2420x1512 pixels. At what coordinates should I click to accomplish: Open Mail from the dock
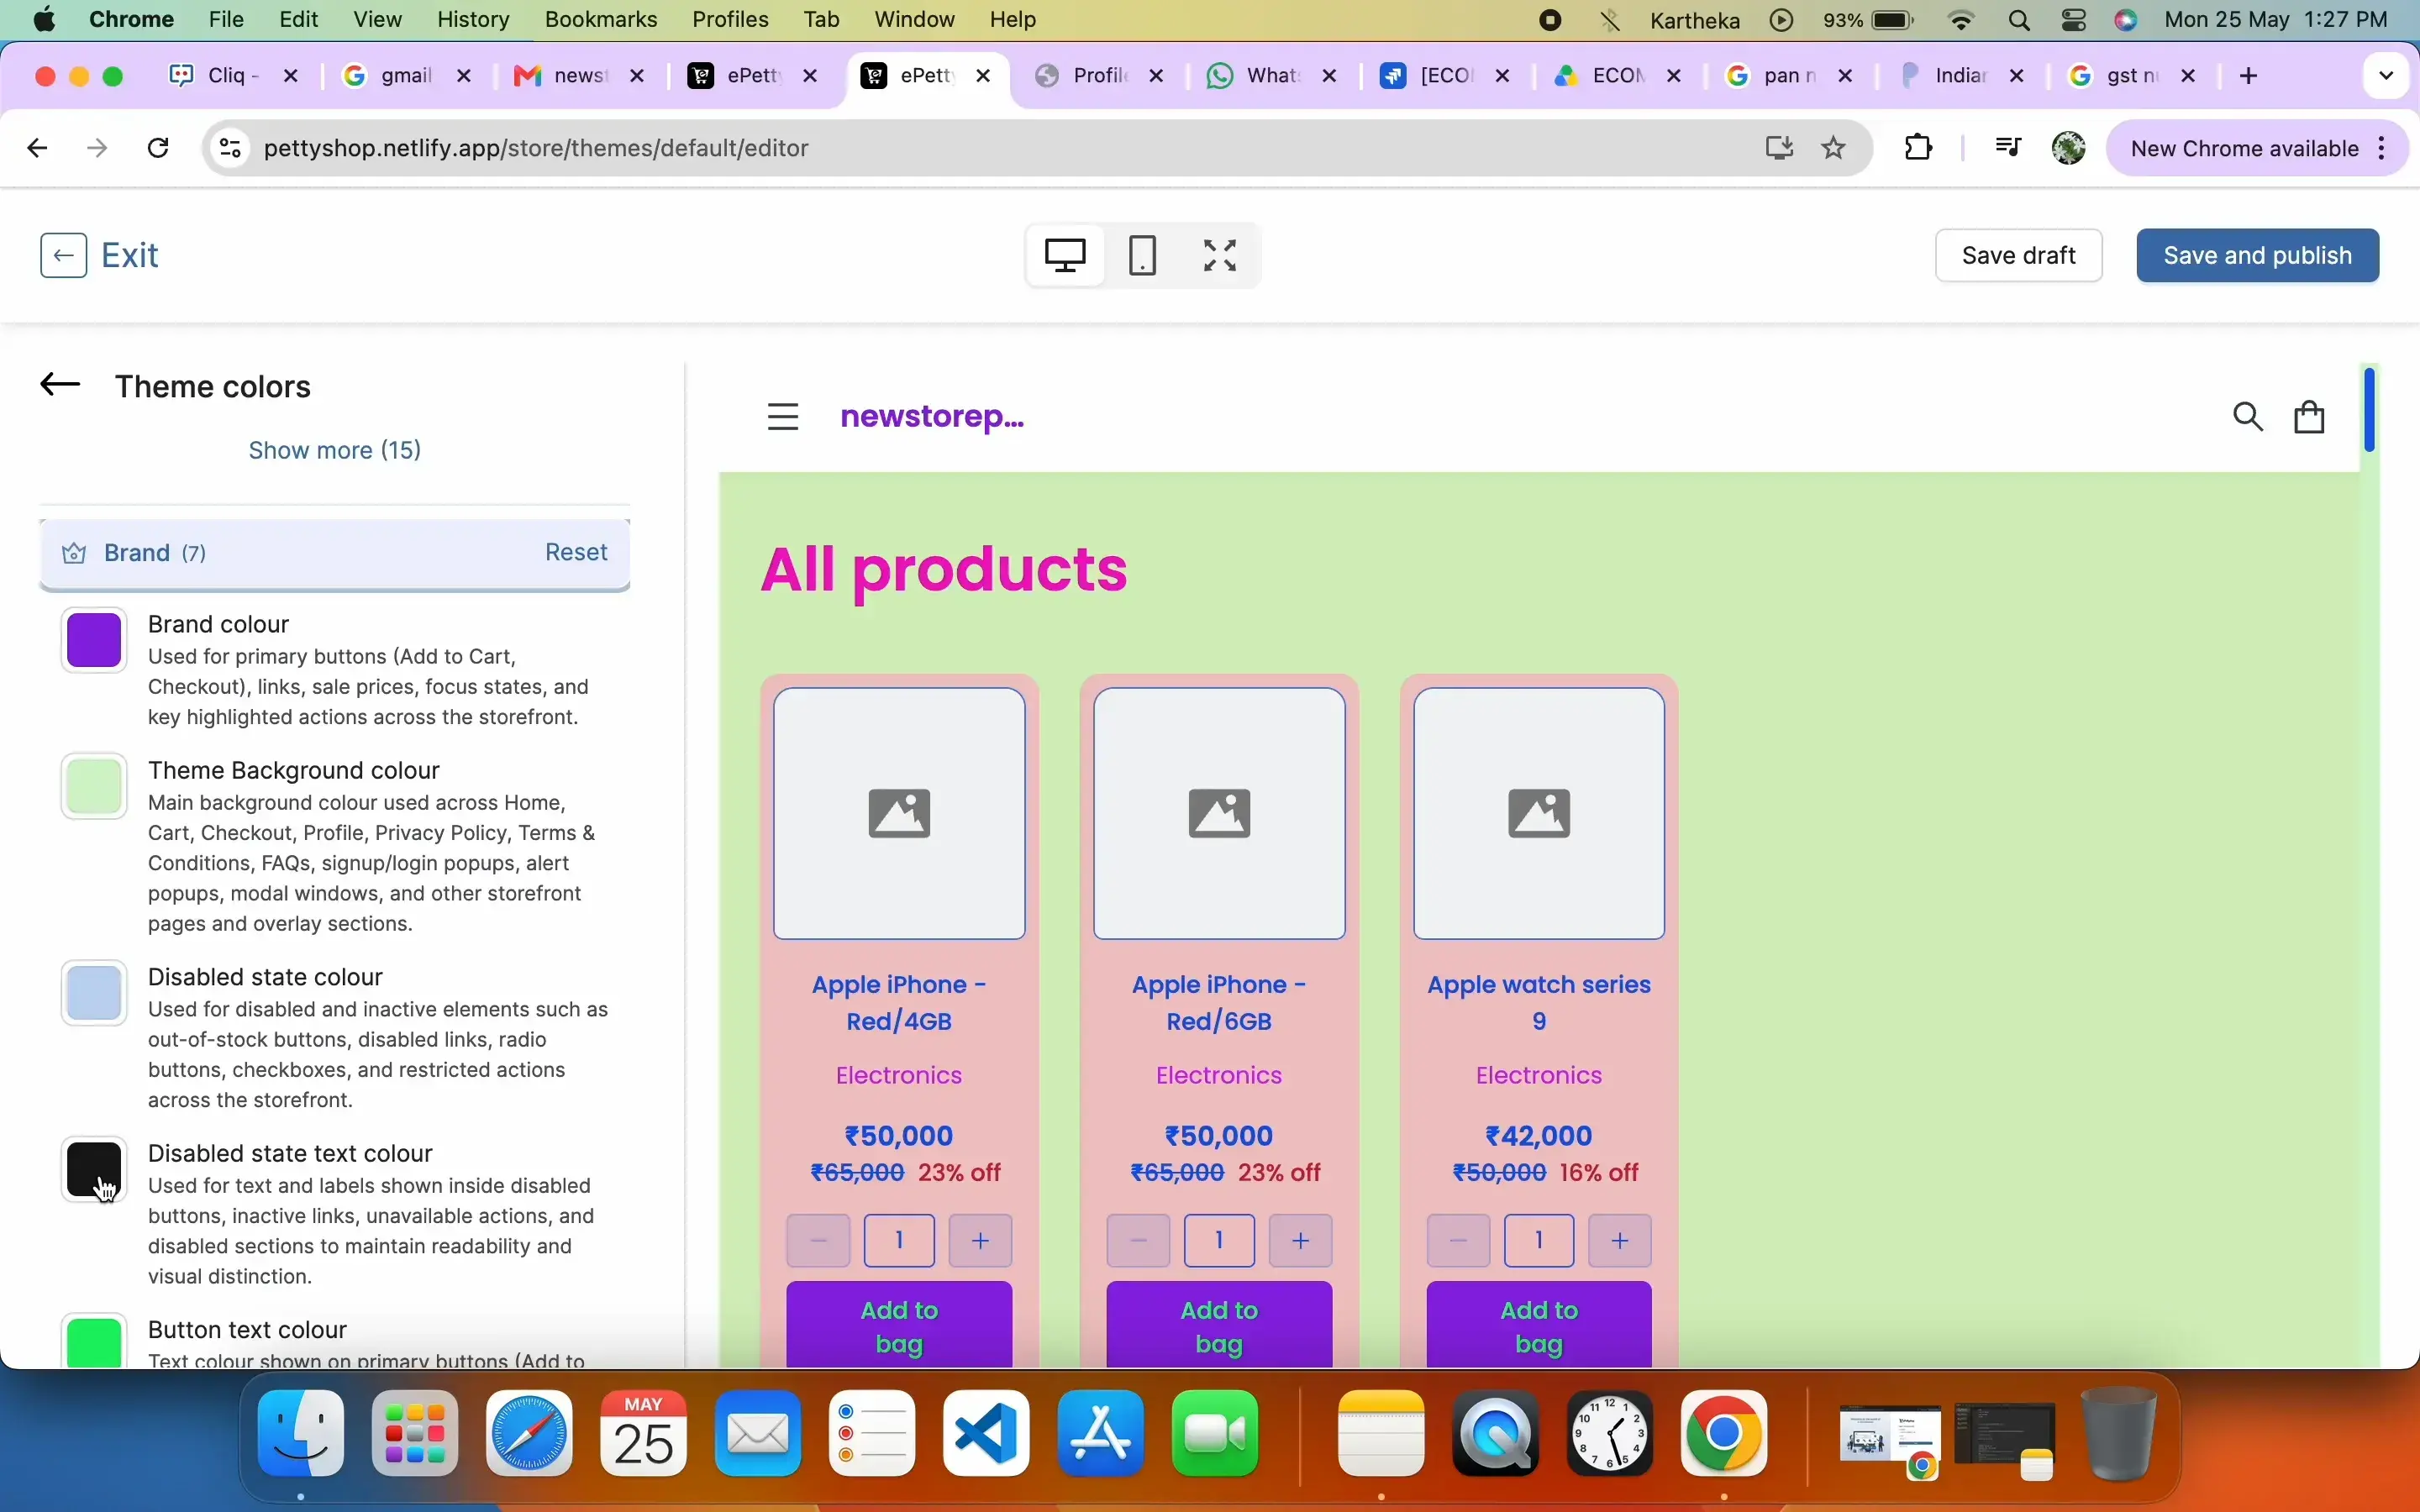coord(759,1433)
